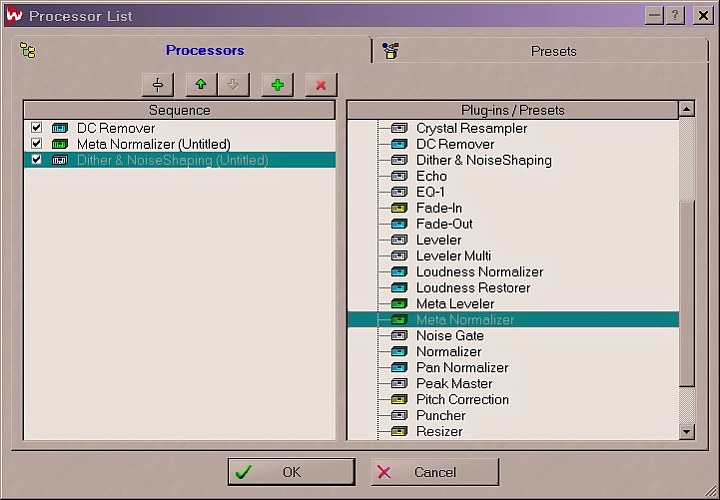The width and height of the screenshot is (720, 500).
Task: Click the plug-in list scrollbar thumb
Action: tap(686, 293)
